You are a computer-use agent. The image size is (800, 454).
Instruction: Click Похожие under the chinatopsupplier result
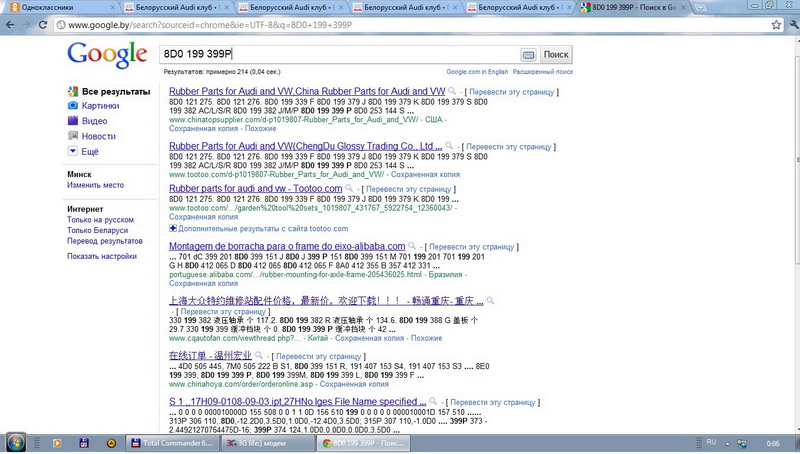[x=260, y=129]
